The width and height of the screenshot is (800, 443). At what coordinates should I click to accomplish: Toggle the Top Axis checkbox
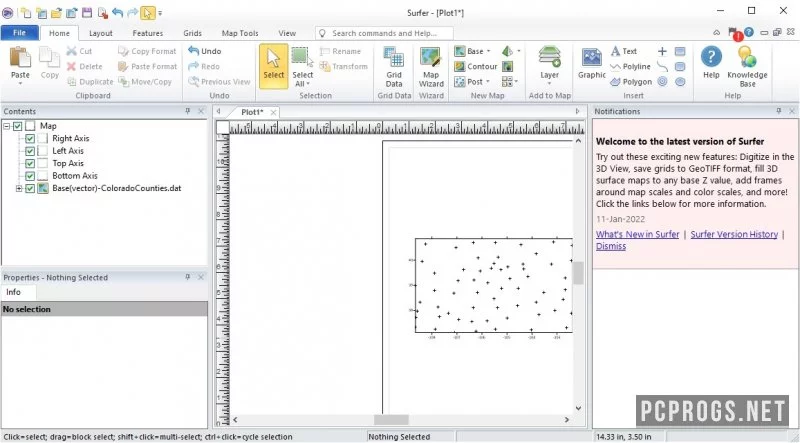click(x=30, y=163)
